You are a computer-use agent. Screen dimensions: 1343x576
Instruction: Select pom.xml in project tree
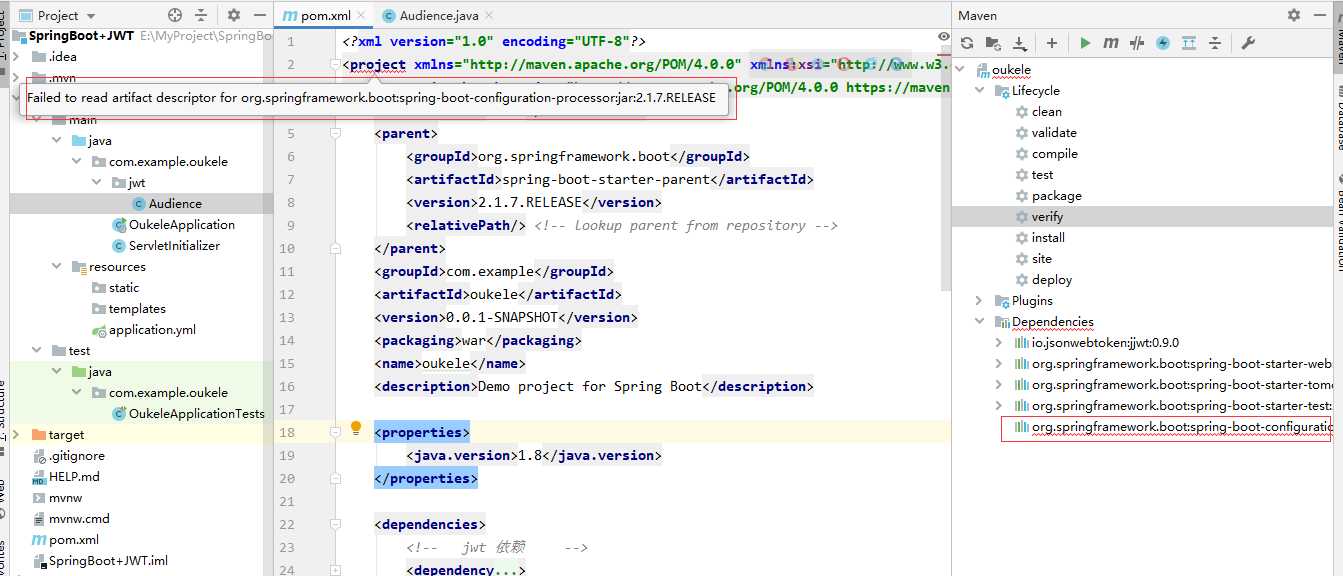click(73, 540)
